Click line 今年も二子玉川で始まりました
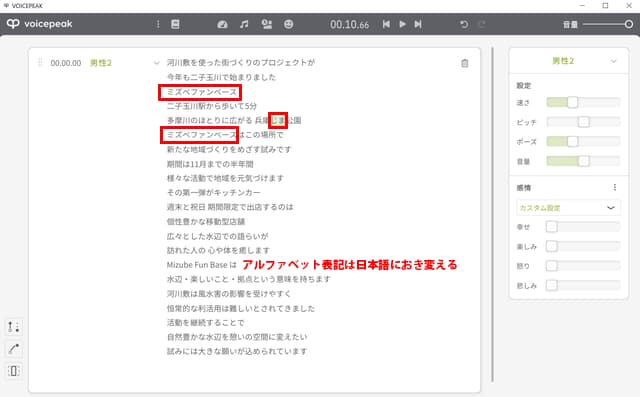 click(x=221, y=77)
